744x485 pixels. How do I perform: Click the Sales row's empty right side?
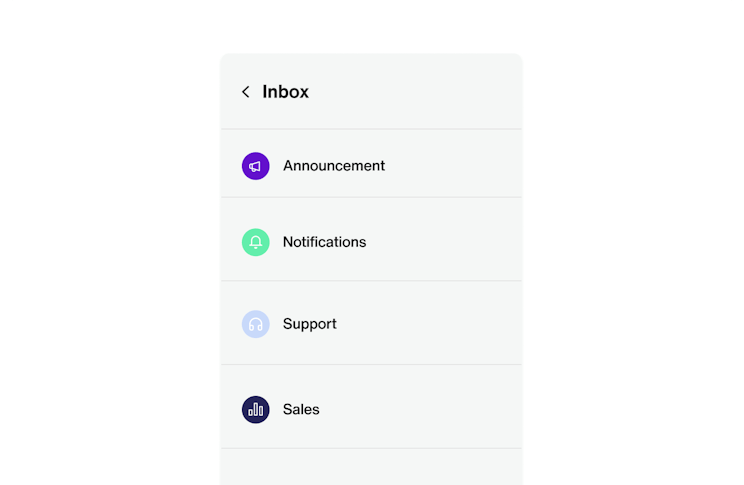click(x=460, y=409)
